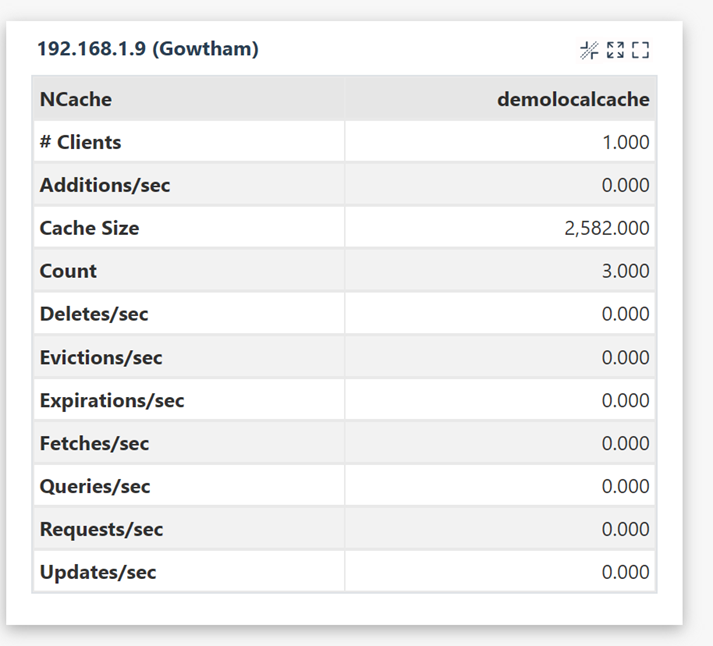Select the Additions/sec counter row
This screenshot has height=646, width=713.
(x=344, y=185)
